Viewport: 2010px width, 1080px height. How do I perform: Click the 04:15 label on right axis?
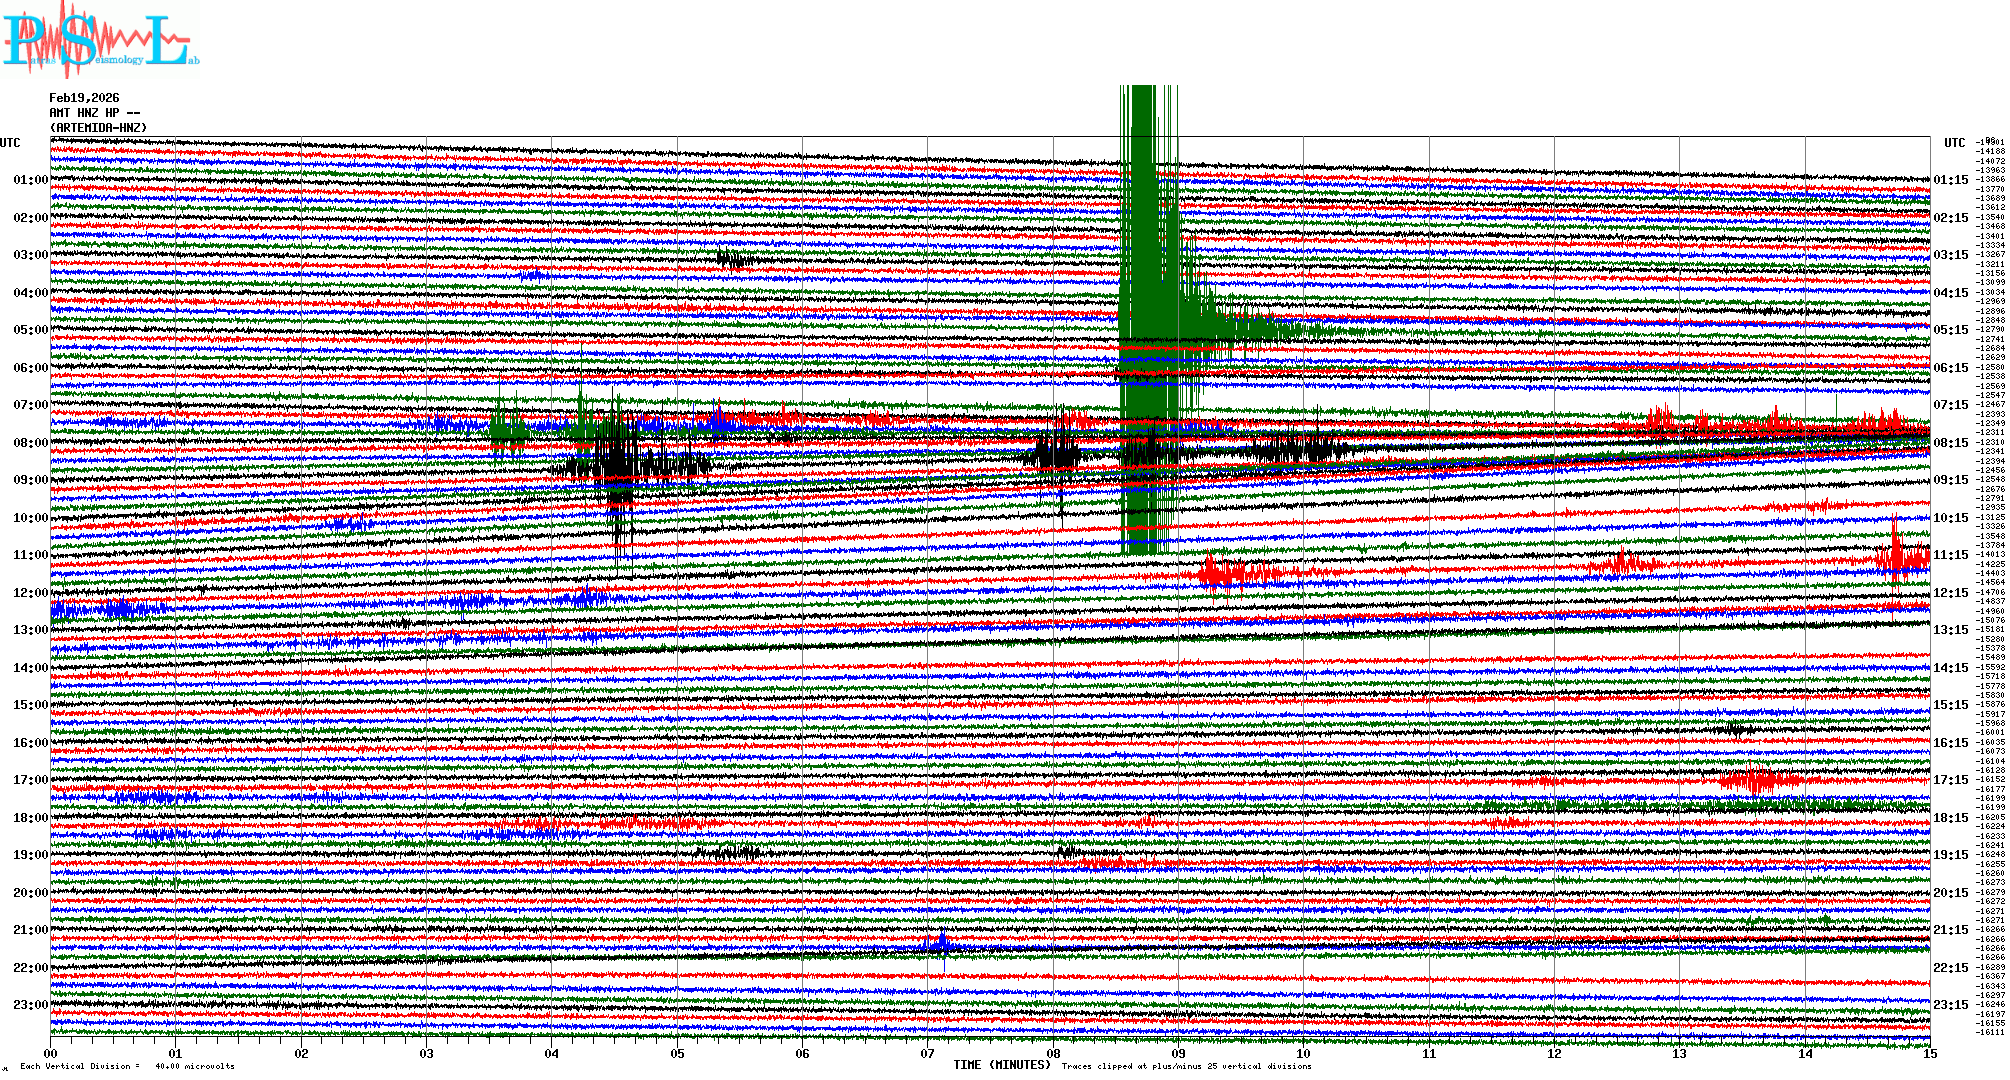[1950, 293]
